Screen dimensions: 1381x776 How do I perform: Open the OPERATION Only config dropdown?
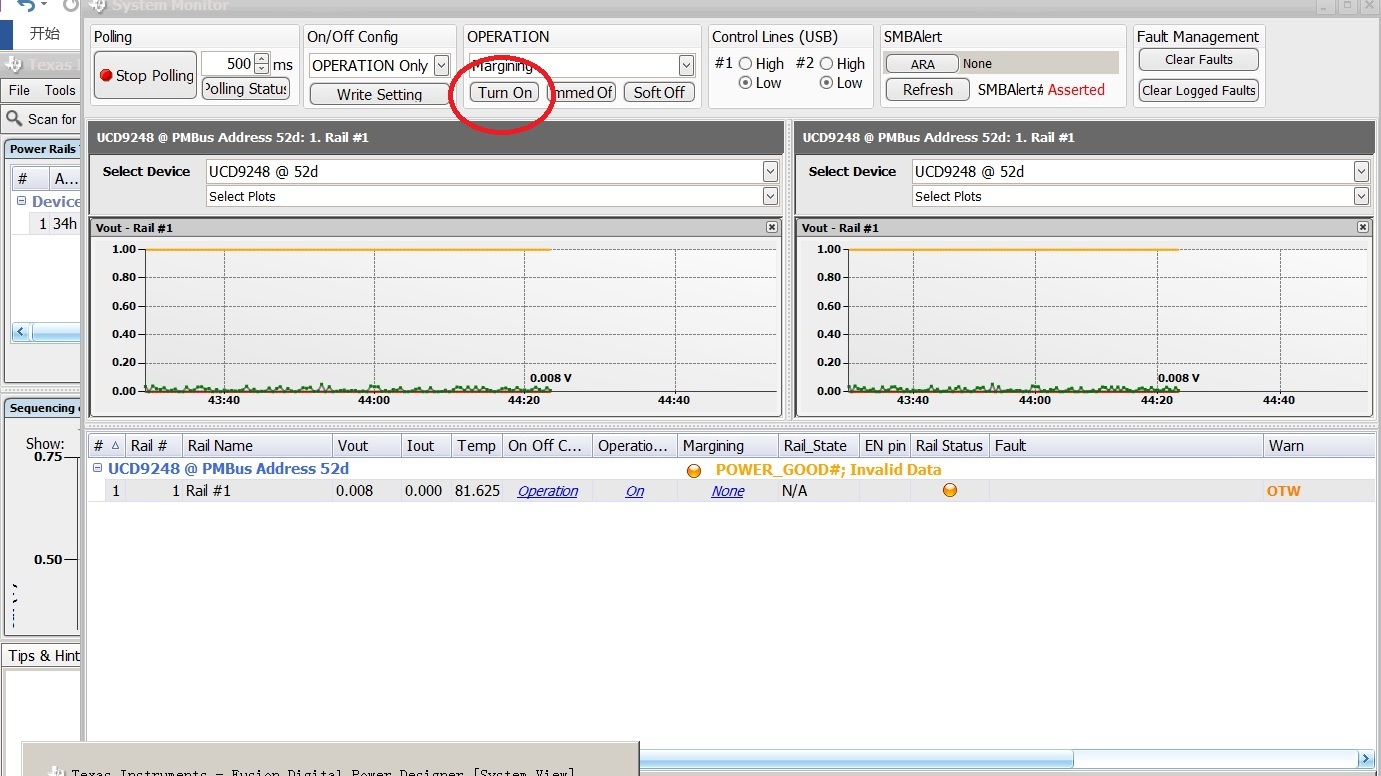[442, 66]
